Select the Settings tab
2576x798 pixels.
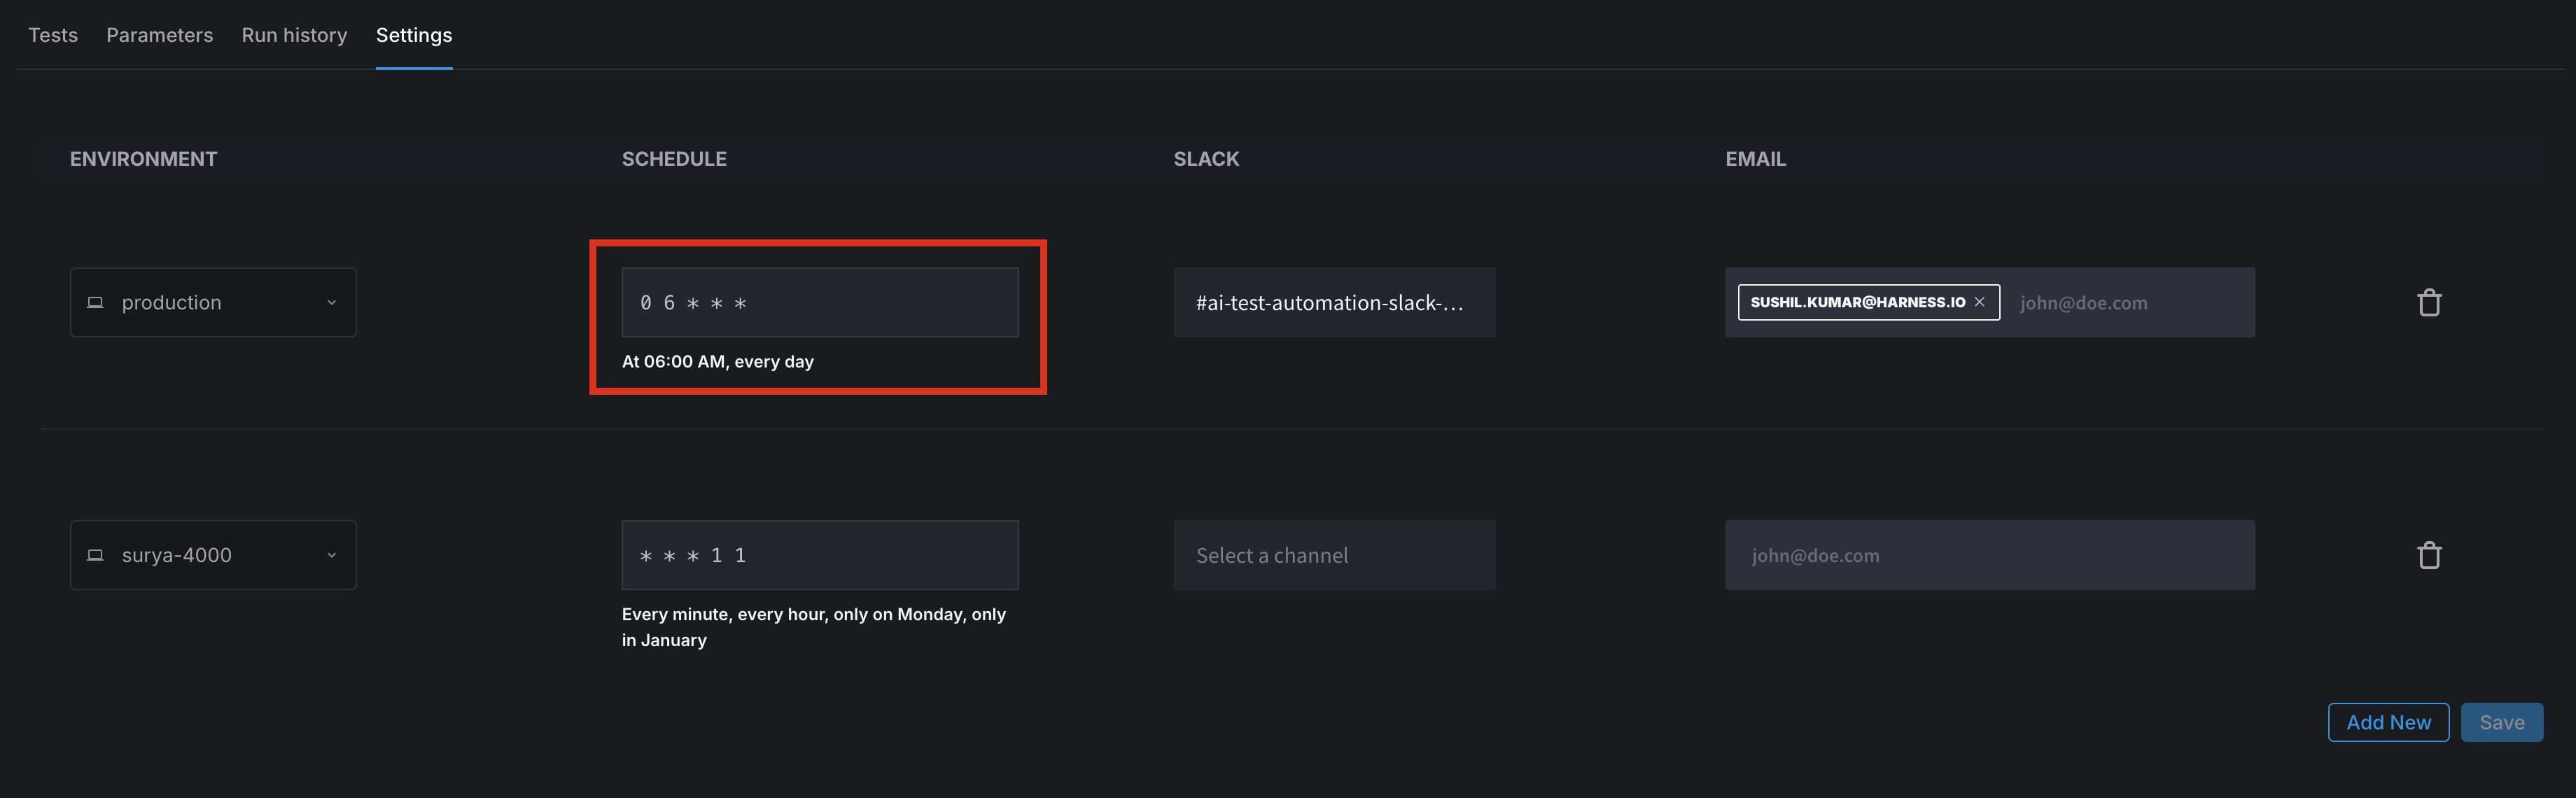[413, 35]
